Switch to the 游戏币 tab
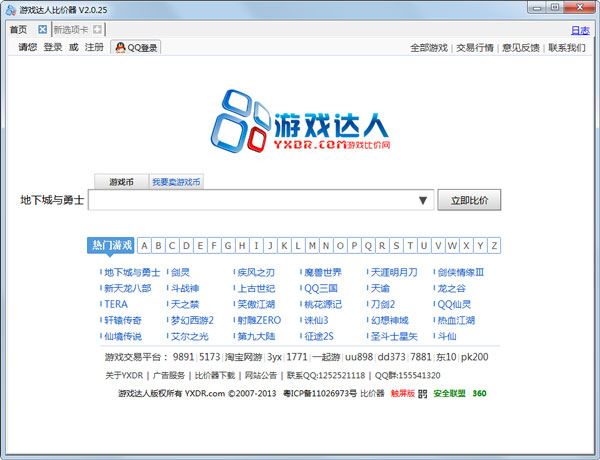 coord(121,182)
